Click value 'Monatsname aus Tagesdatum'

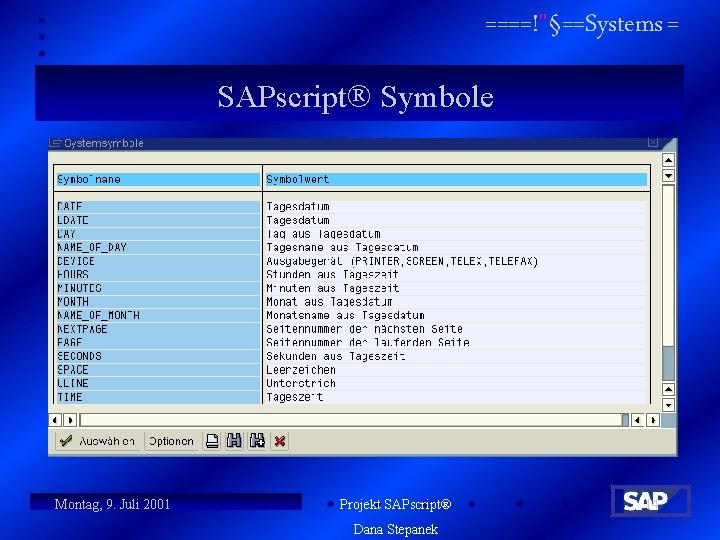pos(345,315)
